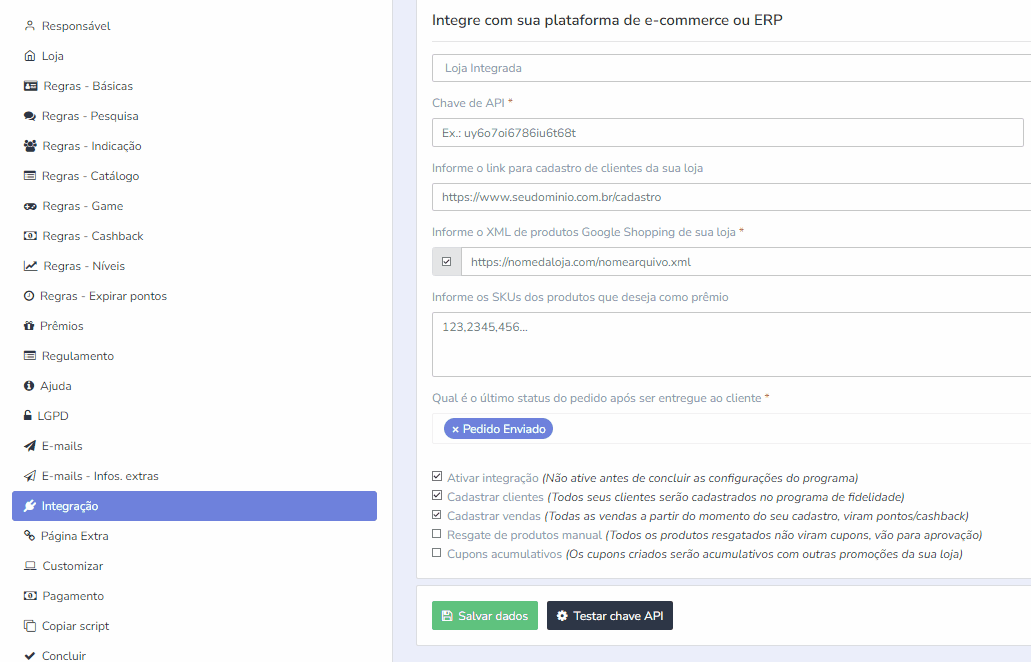The width and height of the screenshot is (1031, 662).
Task: Toggle the Ativar integração checkbox
Action: [437, 476]
